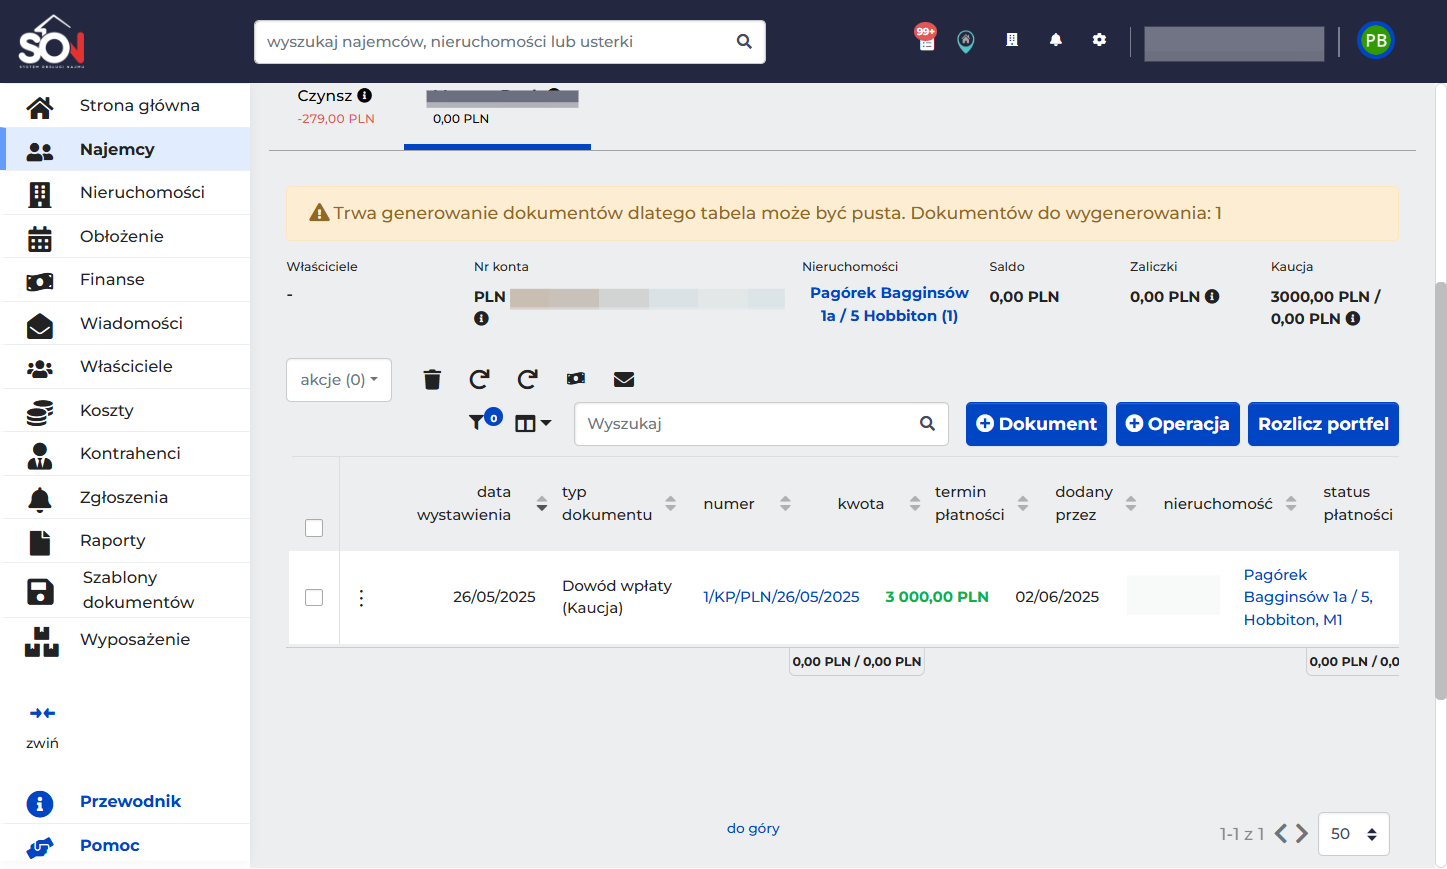Tick the select-all checkbox in the table header
This screenshot has height=869, width=1447.
(x=314, y=528)
